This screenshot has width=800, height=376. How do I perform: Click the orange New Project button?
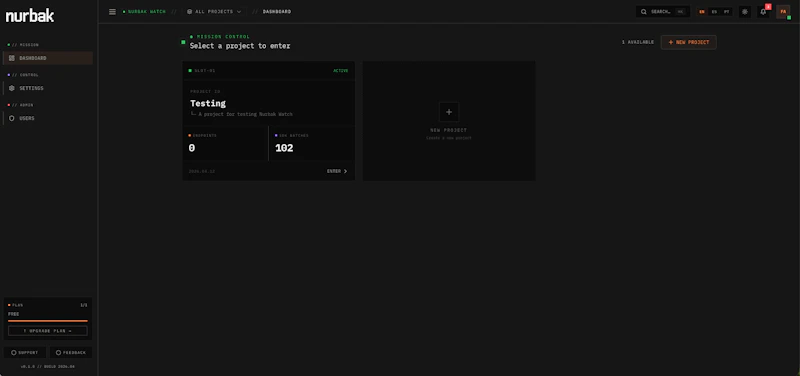(x=688, y=42)
